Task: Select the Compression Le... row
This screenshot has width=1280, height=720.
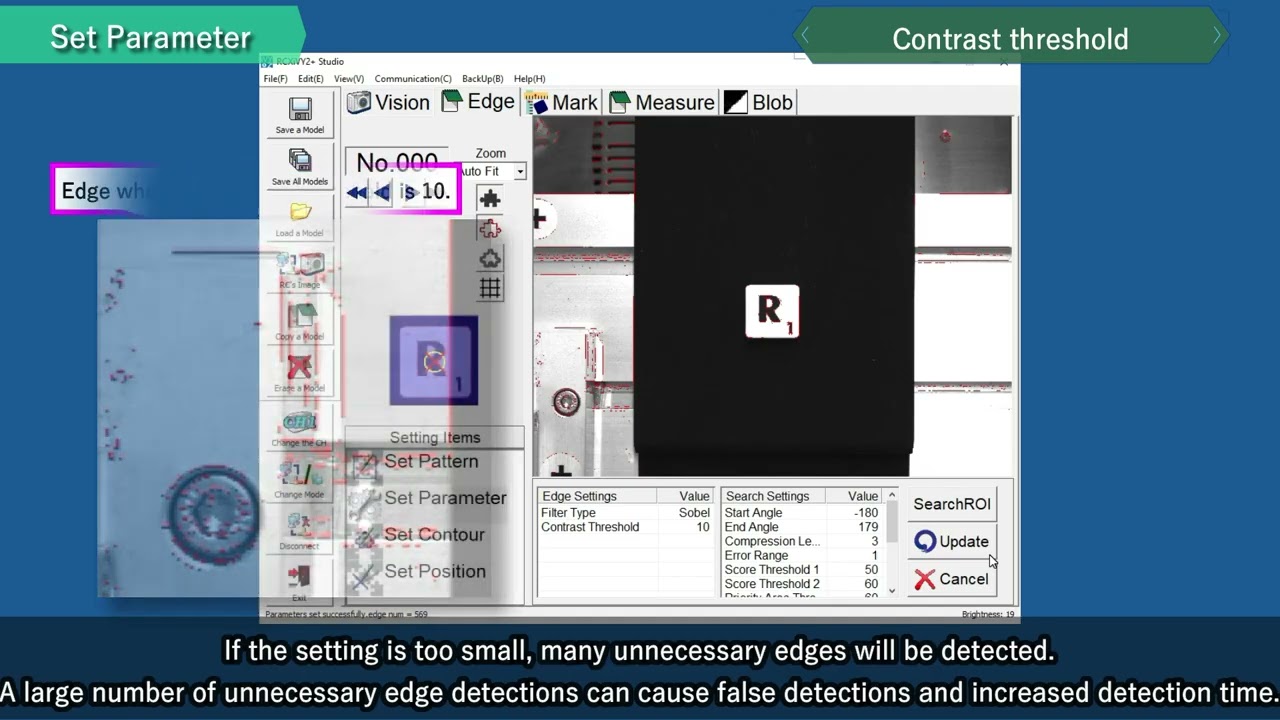Action: point(802,541)
